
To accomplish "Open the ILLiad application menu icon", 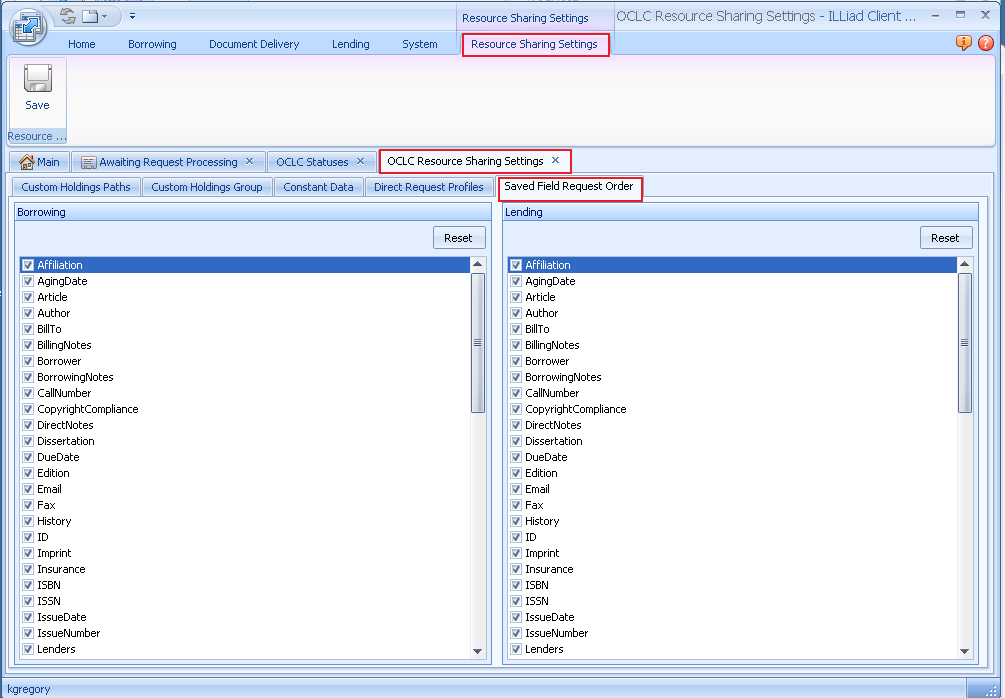I will click(28, 26).
